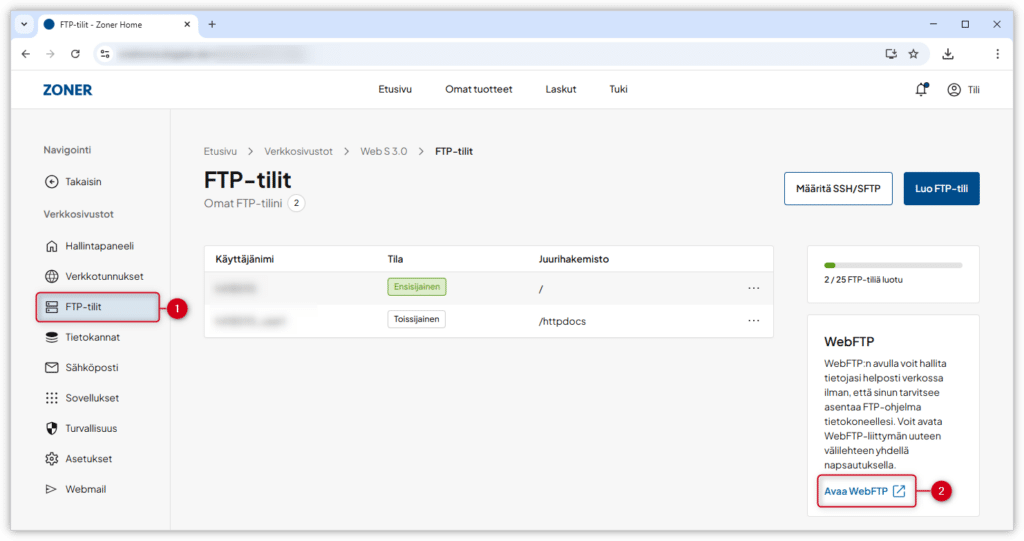Open Hallintapaneeli in the sidebar
This screenshot has height=541, width=1024.
coord(99,246)
